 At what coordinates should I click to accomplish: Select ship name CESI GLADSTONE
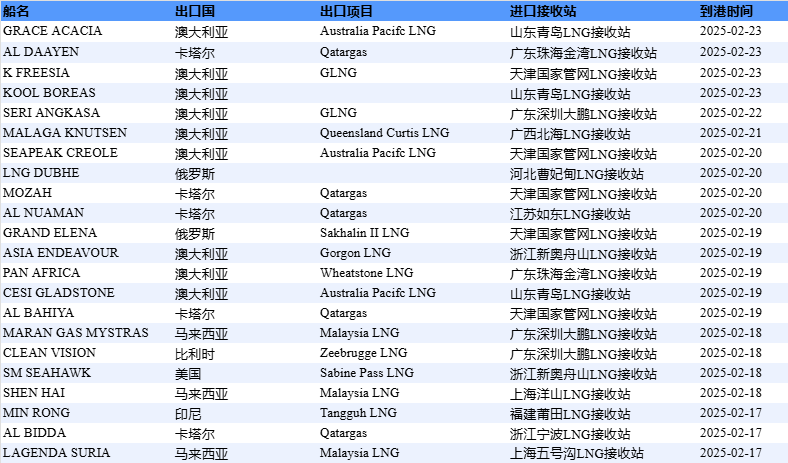click(59, 294)
